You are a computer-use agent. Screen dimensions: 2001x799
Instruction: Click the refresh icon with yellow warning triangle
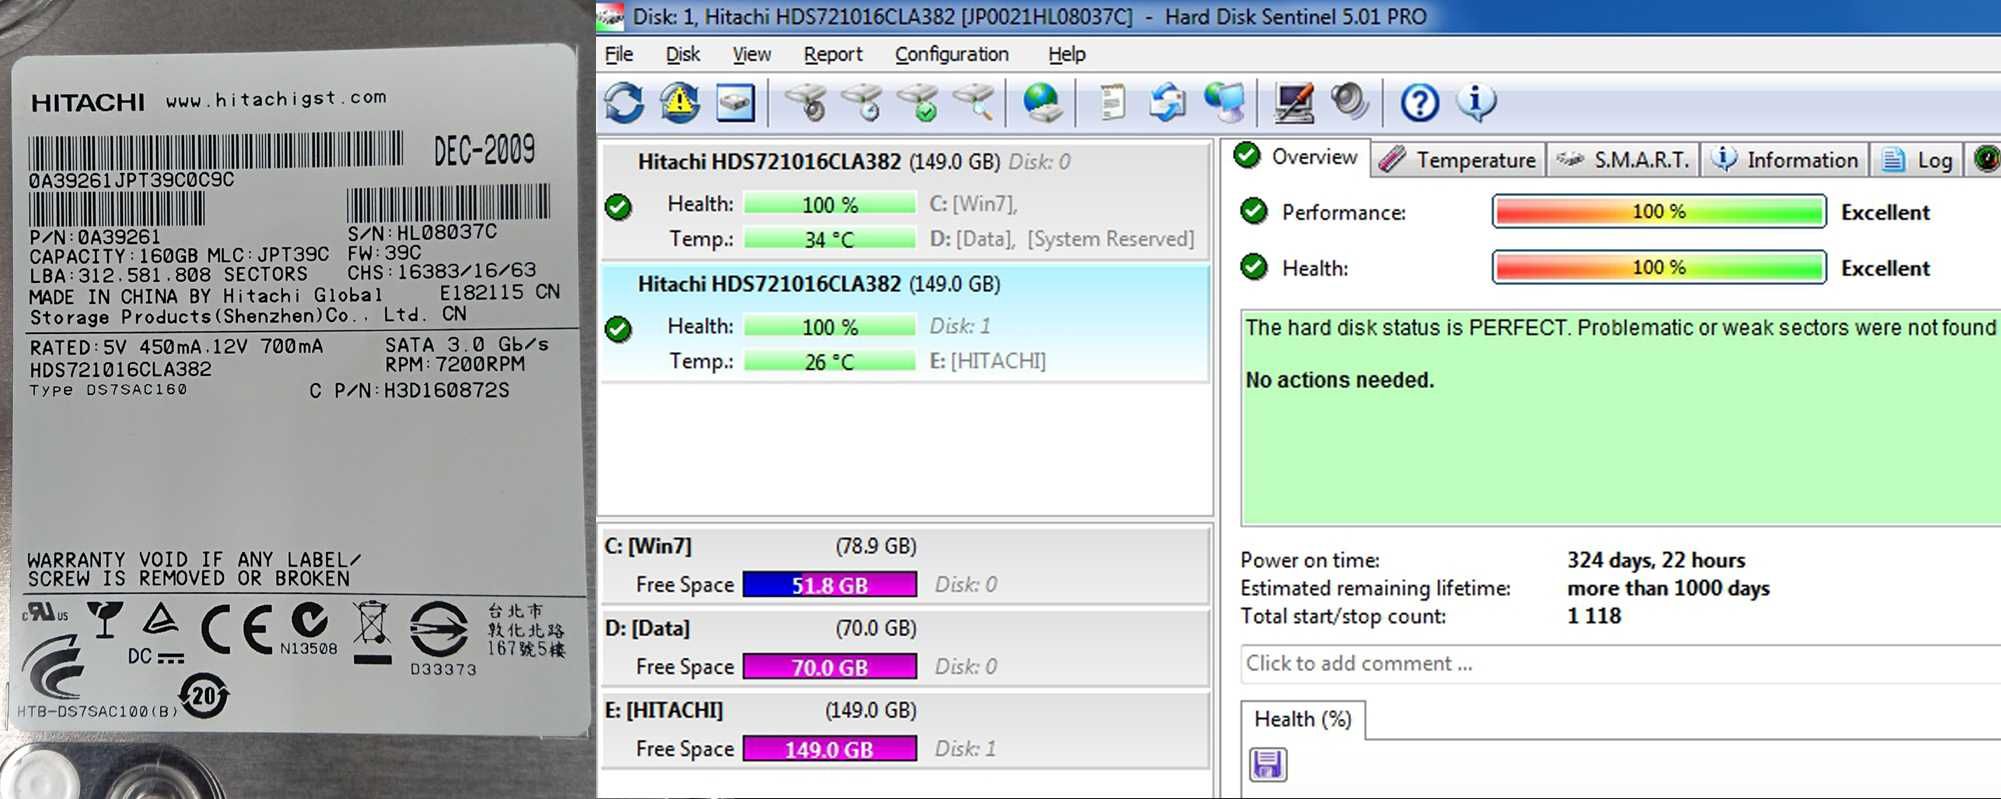point(680,102)
